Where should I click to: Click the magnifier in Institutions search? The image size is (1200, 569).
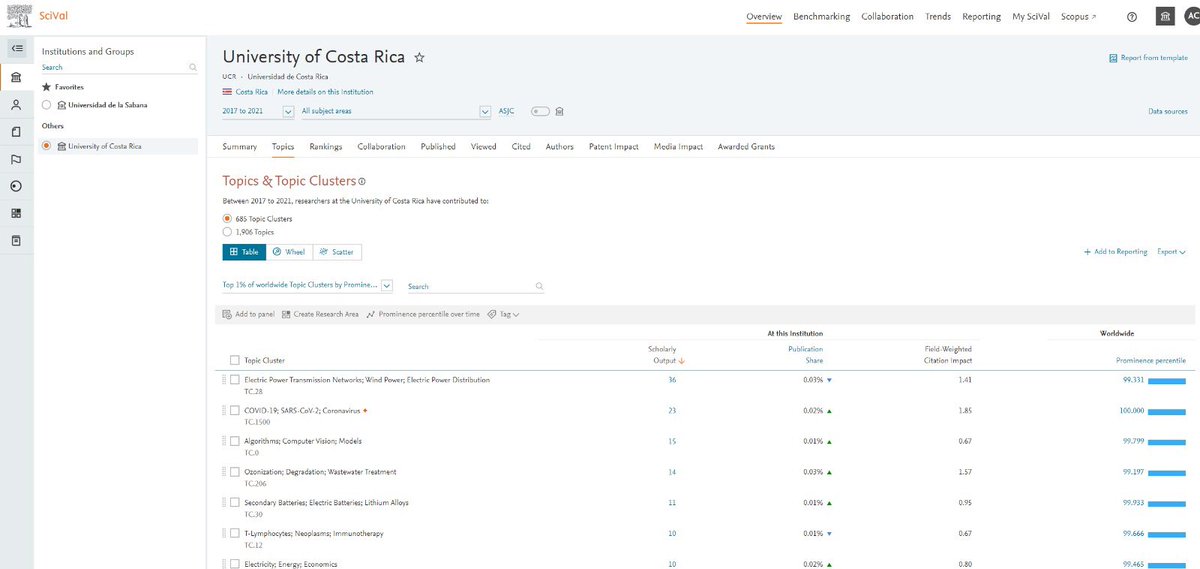(193, 67)
